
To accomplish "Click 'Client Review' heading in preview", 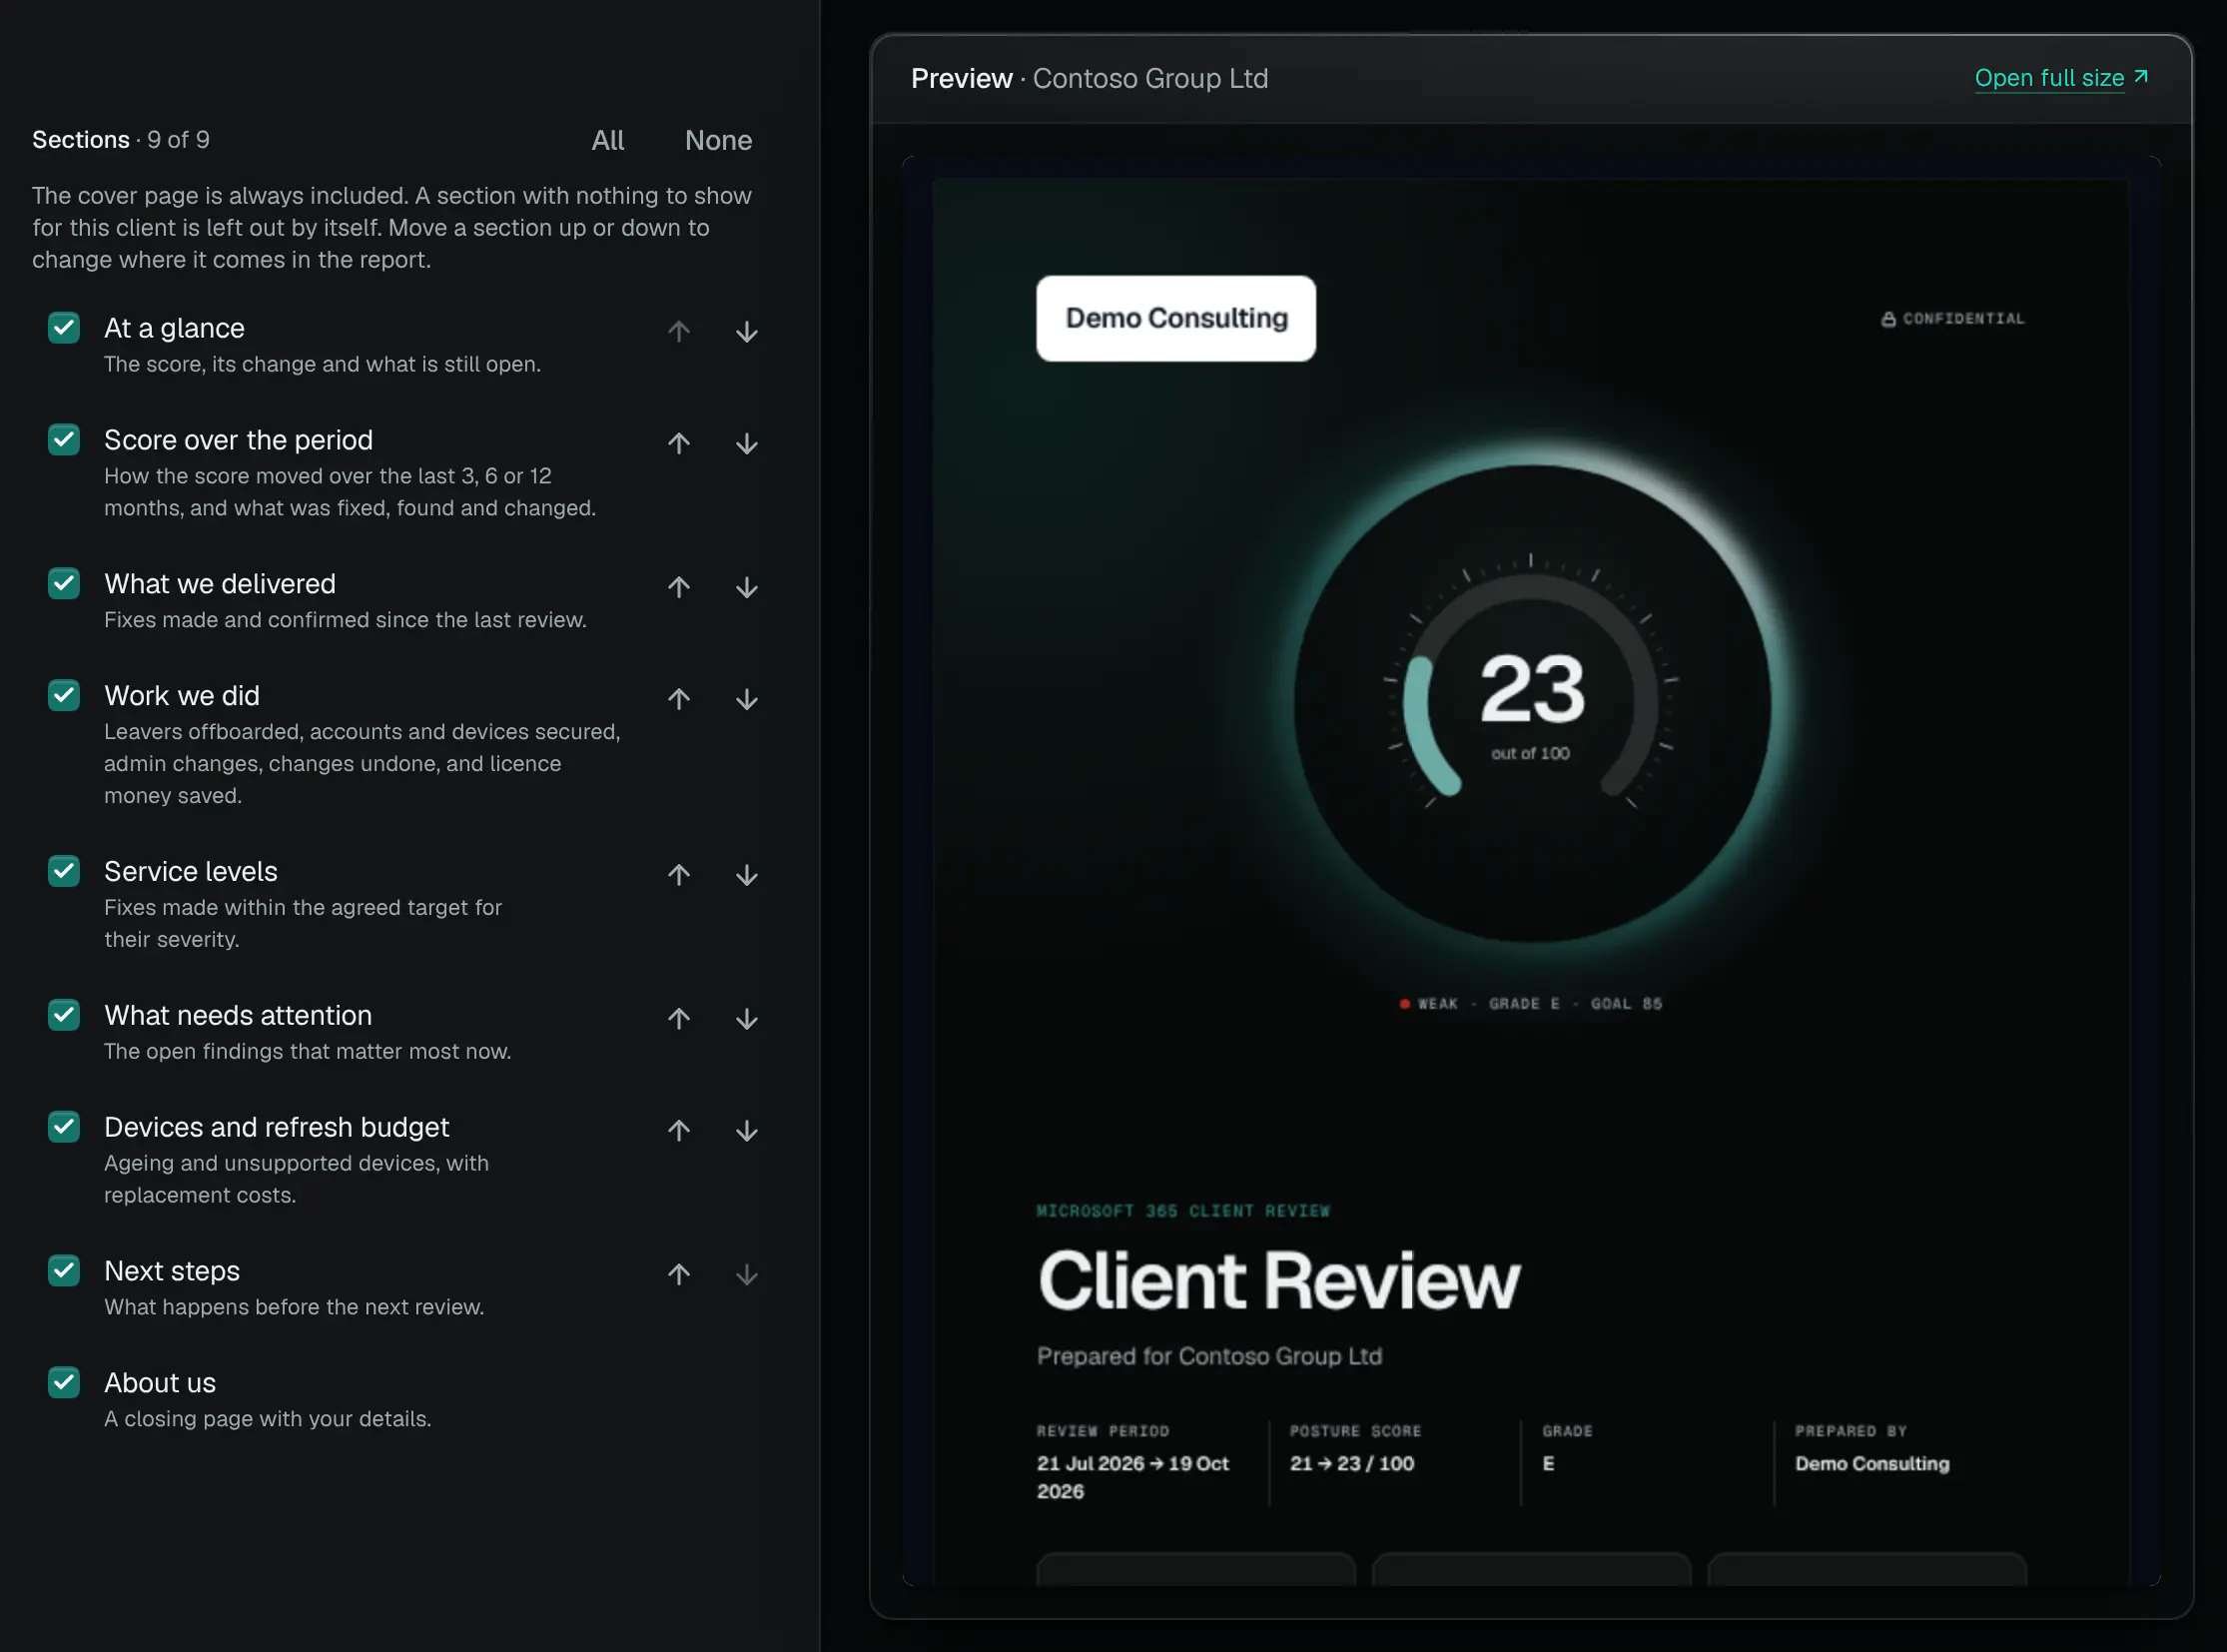I will click(1279, 1281).
